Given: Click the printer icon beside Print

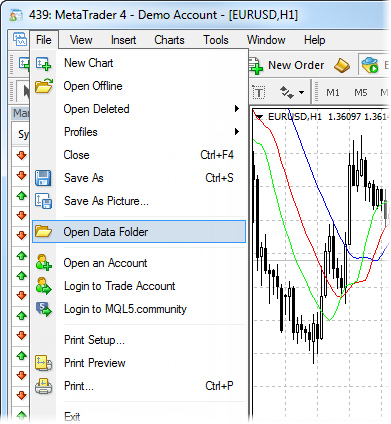Looking at the screenshot, I should pos(44,386).
